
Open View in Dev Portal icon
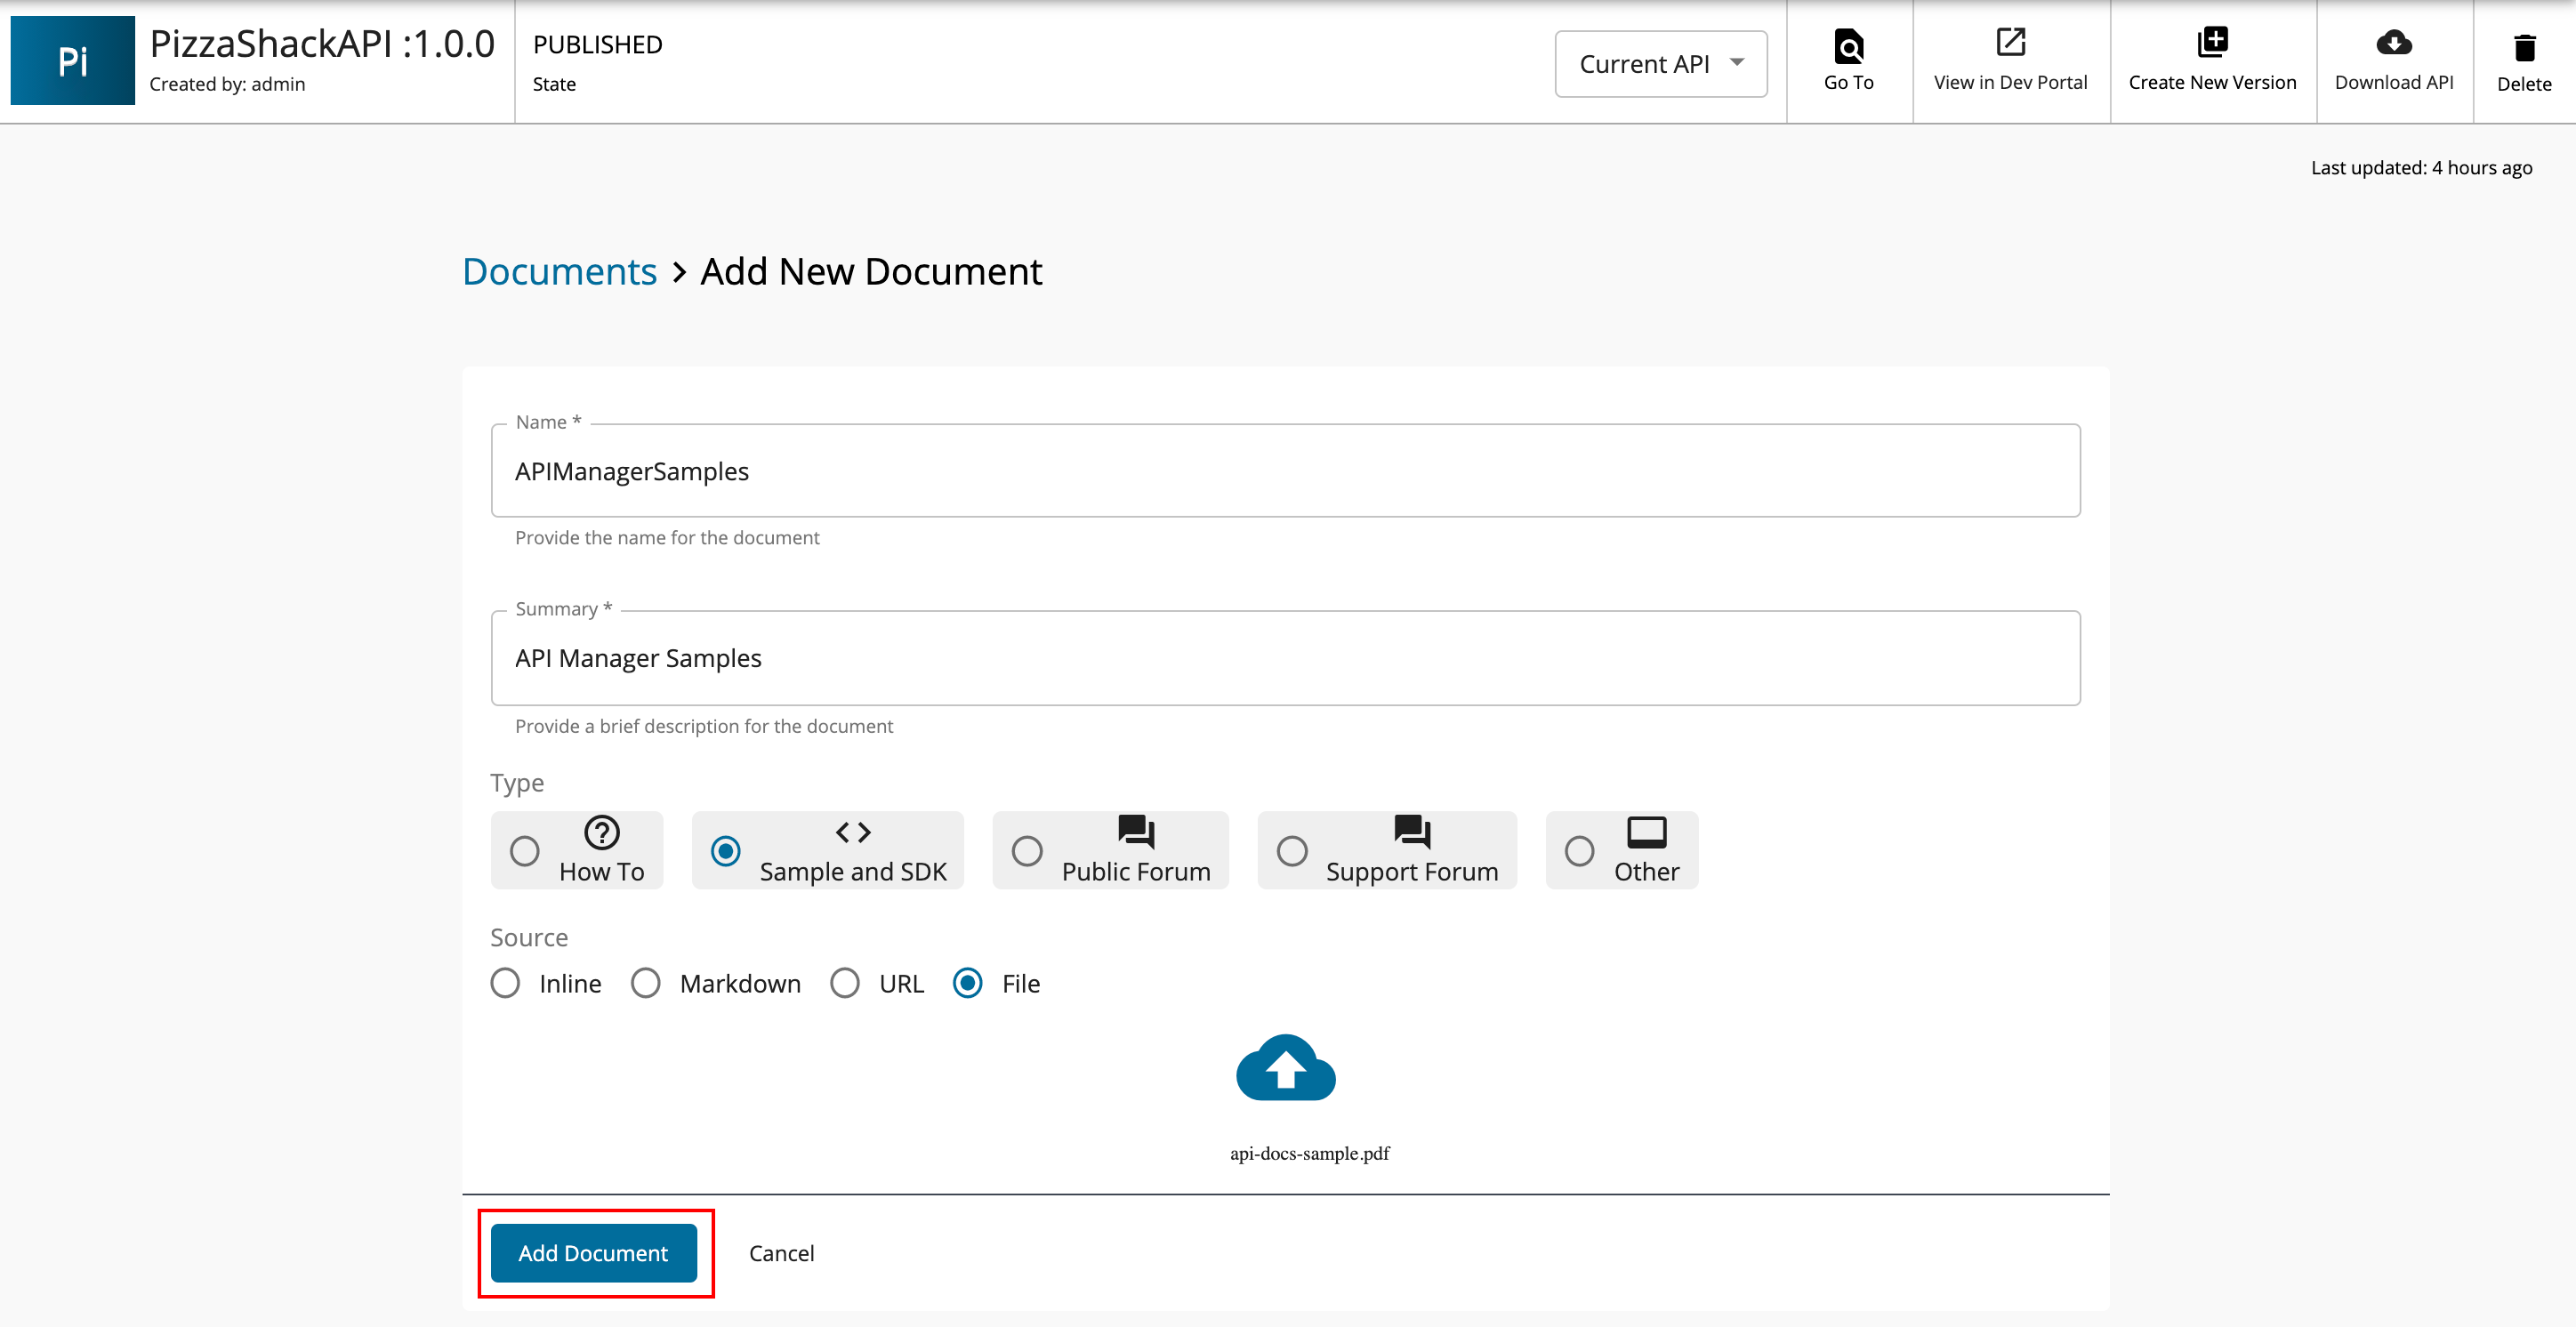click(2010, 43)
